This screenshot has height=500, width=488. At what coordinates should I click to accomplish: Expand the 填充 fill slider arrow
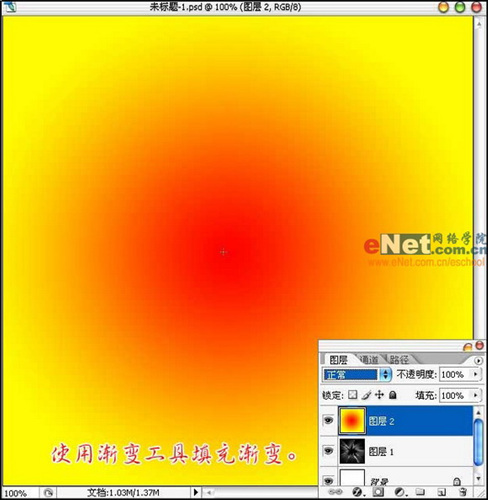(x=476, y=395)
